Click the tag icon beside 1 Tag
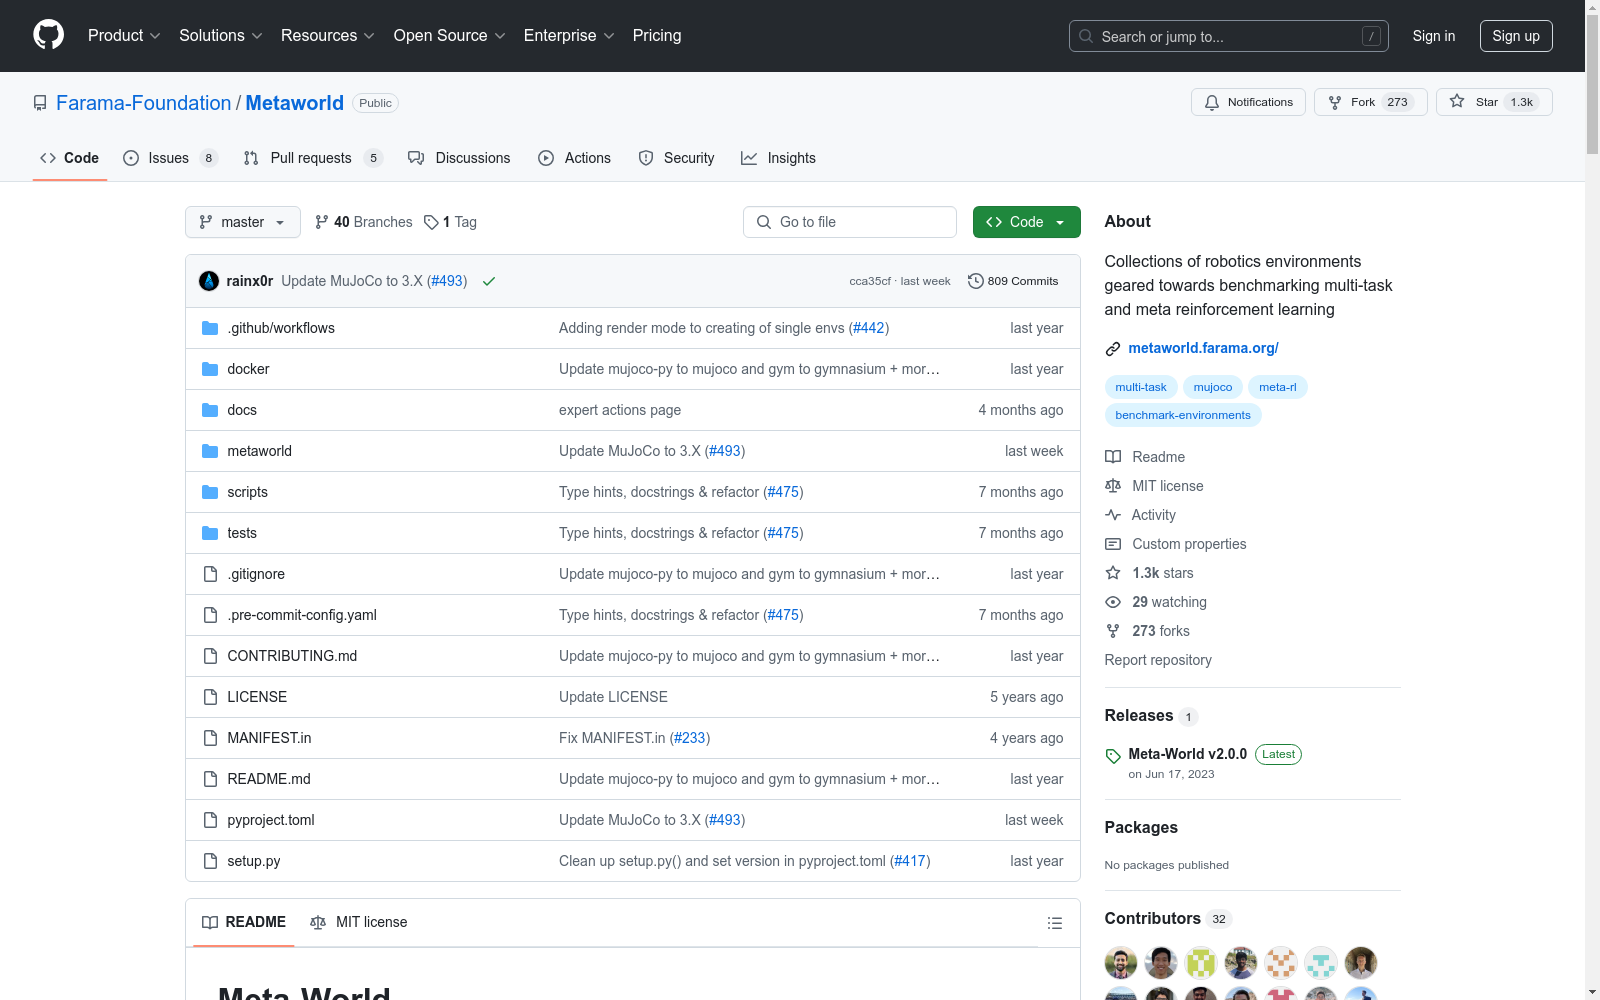The width and height of the screenshot is (1600, 1000). point(431,222)
